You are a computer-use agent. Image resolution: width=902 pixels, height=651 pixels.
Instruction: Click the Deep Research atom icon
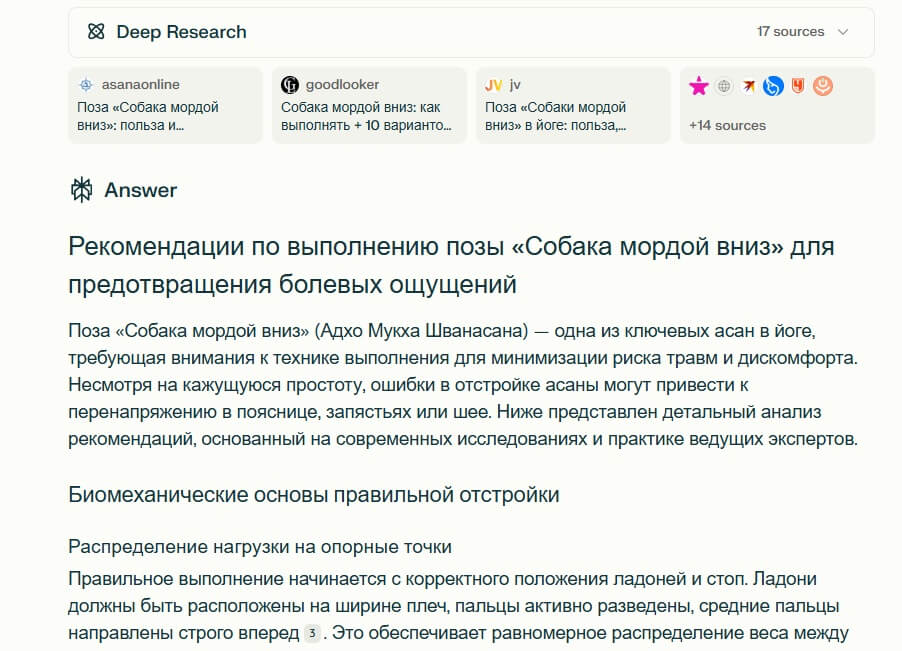[96, 32]
